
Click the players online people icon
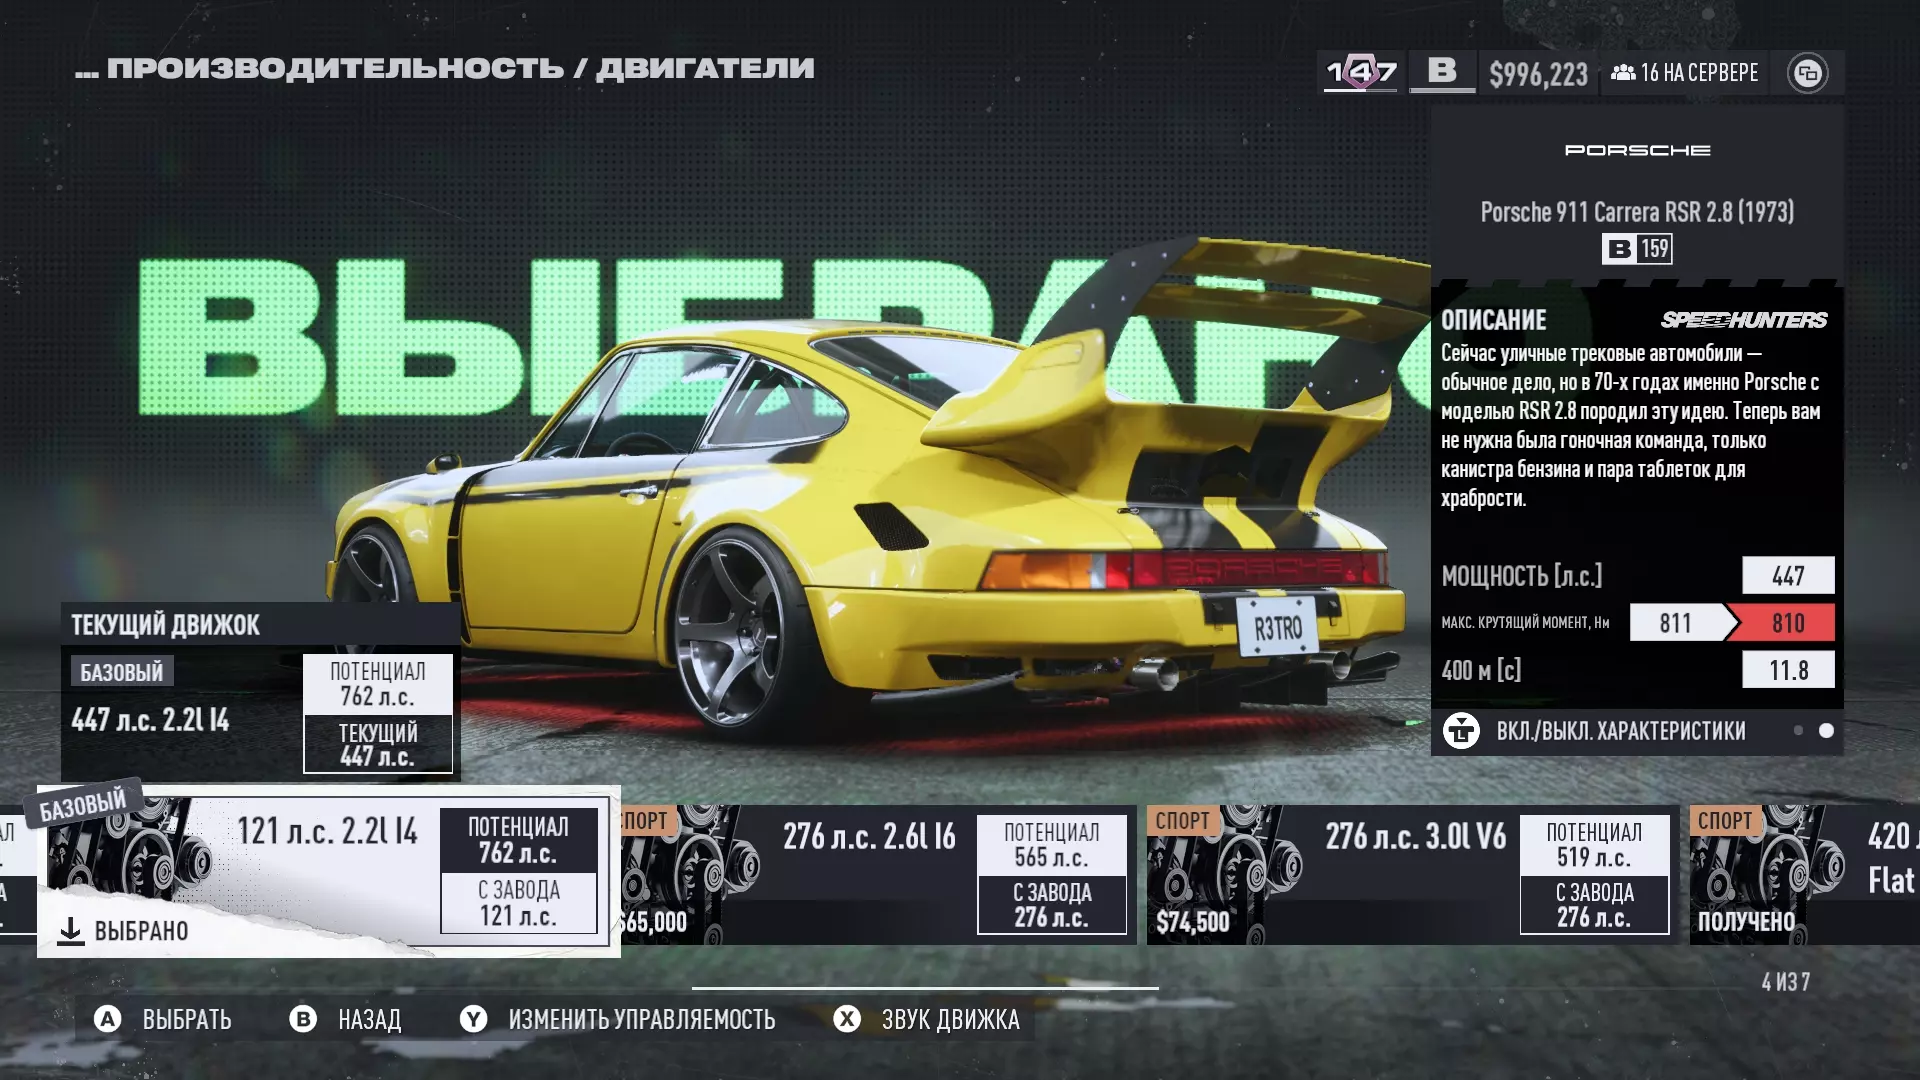pos(1623,73)
